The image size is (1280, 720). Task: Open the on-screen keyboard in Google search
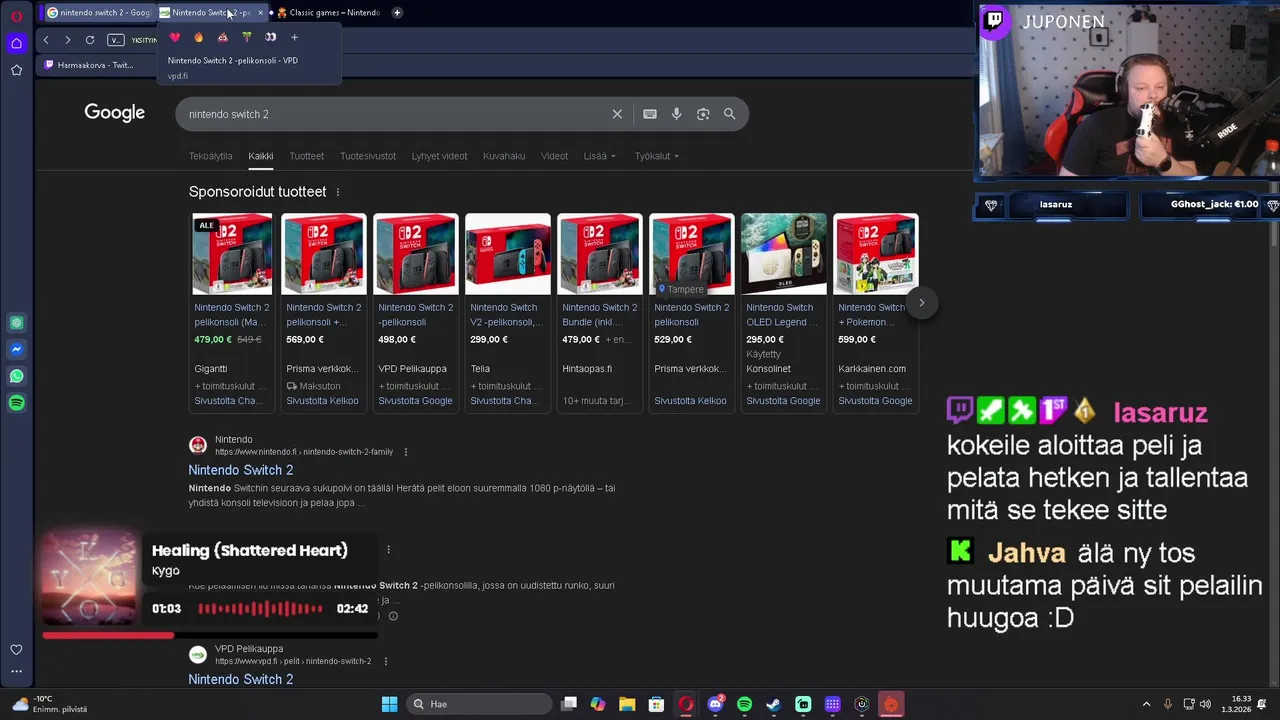650,114
